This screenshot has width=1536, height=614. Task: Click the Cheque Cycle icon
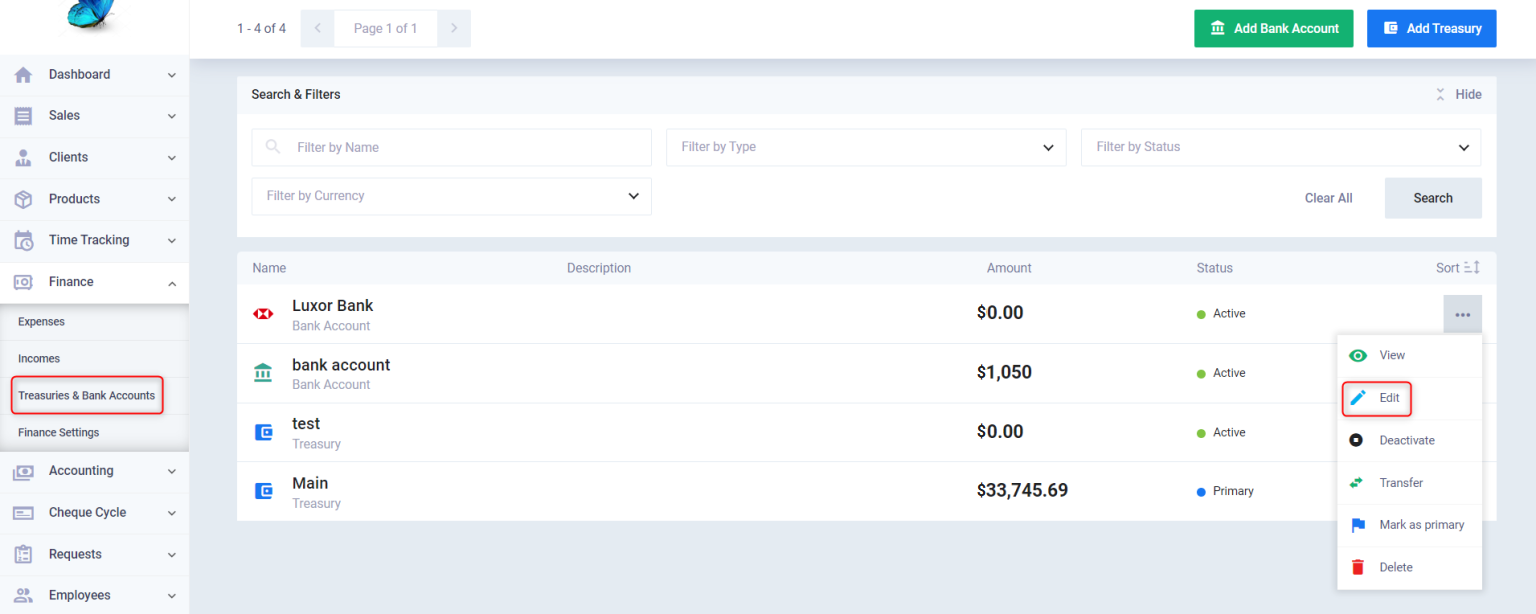(x=23, y=513)
